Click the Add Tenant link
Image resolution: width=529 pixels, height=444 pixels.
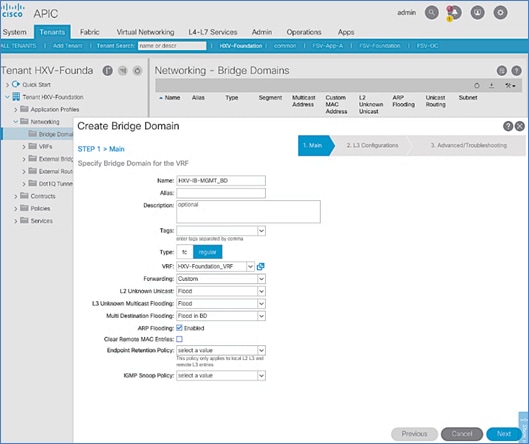tap(67, 46)
